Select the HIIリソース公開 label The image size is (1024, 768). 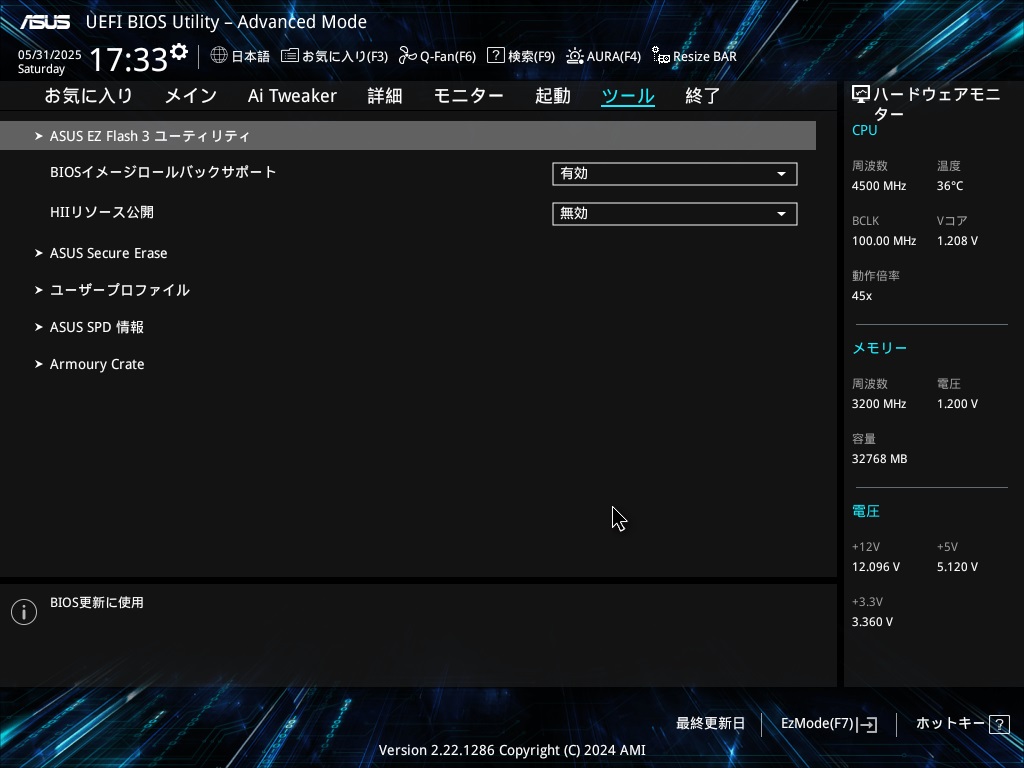(x=102, y=212)
